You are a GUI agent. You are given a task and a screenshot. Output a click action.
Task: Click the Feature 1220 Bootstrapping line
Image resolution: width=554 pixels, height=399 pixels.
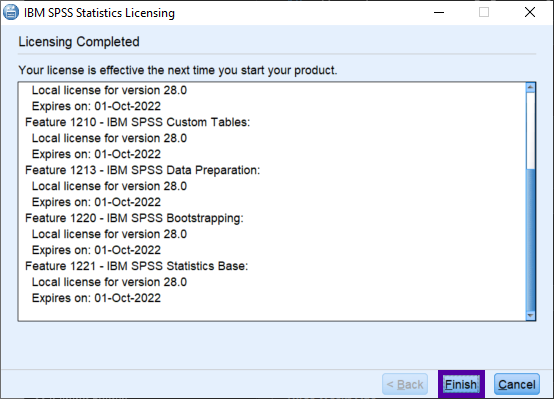[134, 218]
